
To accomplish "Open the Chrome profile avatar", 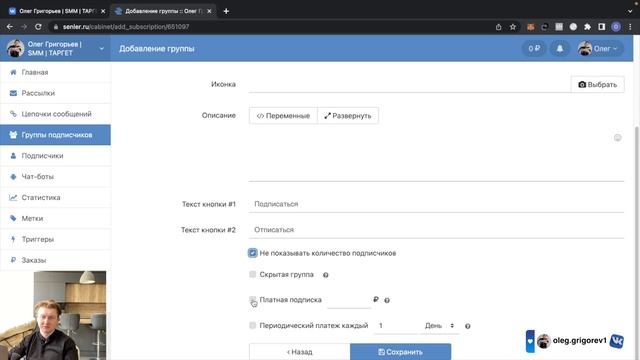I will click(x=616, y=27).
